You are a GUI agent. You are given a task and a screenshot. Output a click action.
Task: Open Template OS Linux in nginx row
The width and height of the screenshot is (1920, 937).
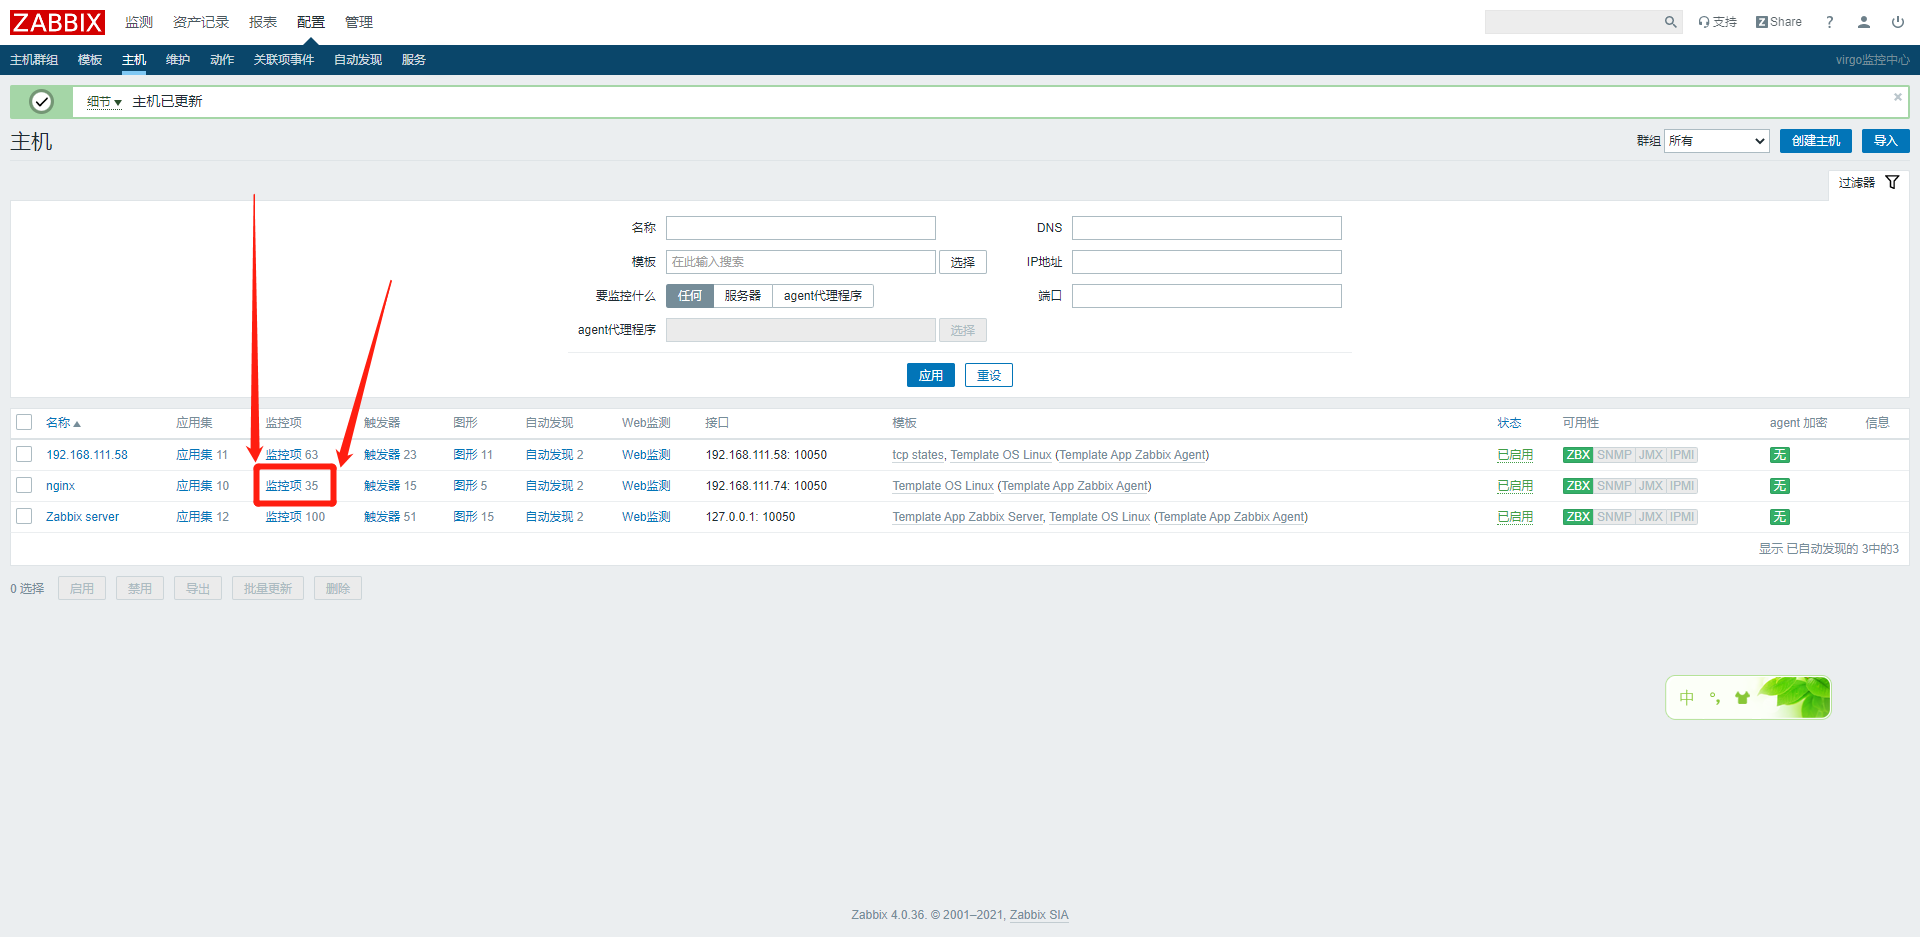pyautogui.click(x=943, y=486)
